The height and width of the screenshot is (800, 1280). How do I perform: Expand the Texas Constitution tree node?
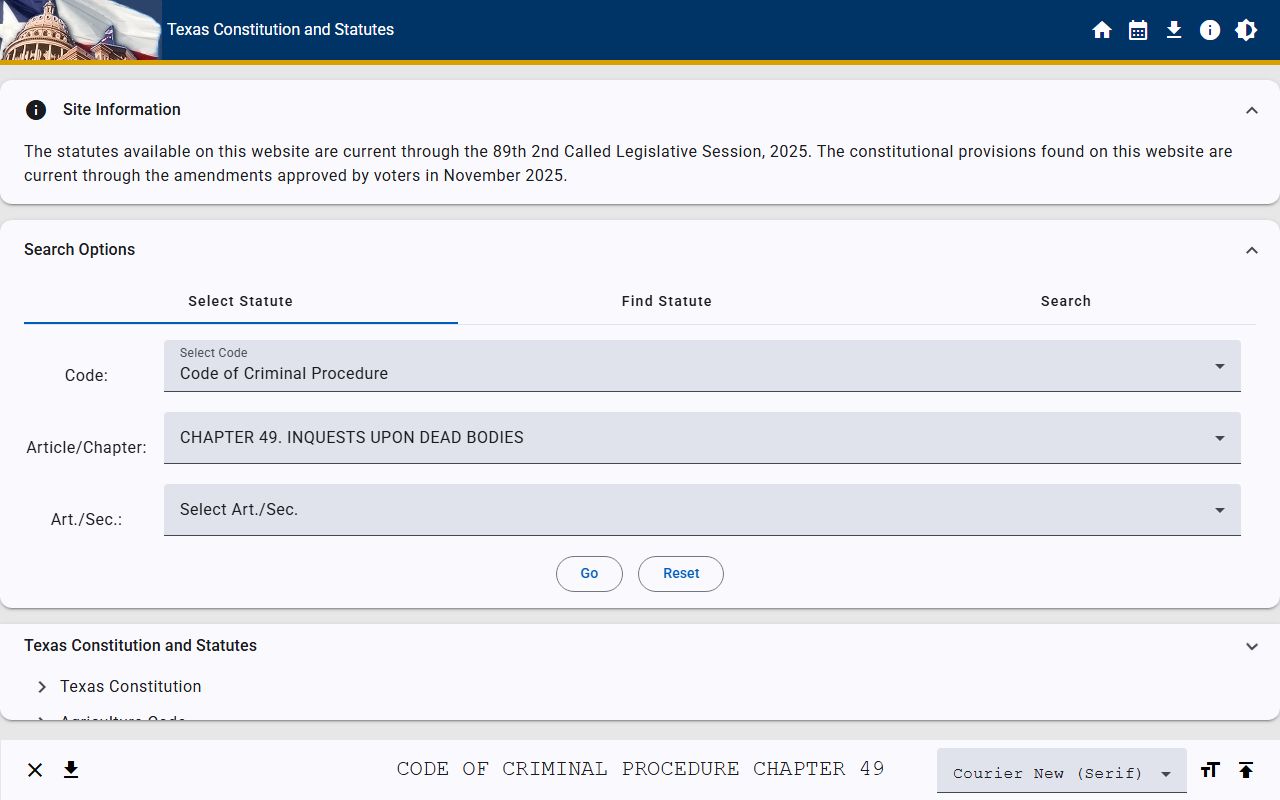coord(42,687)
